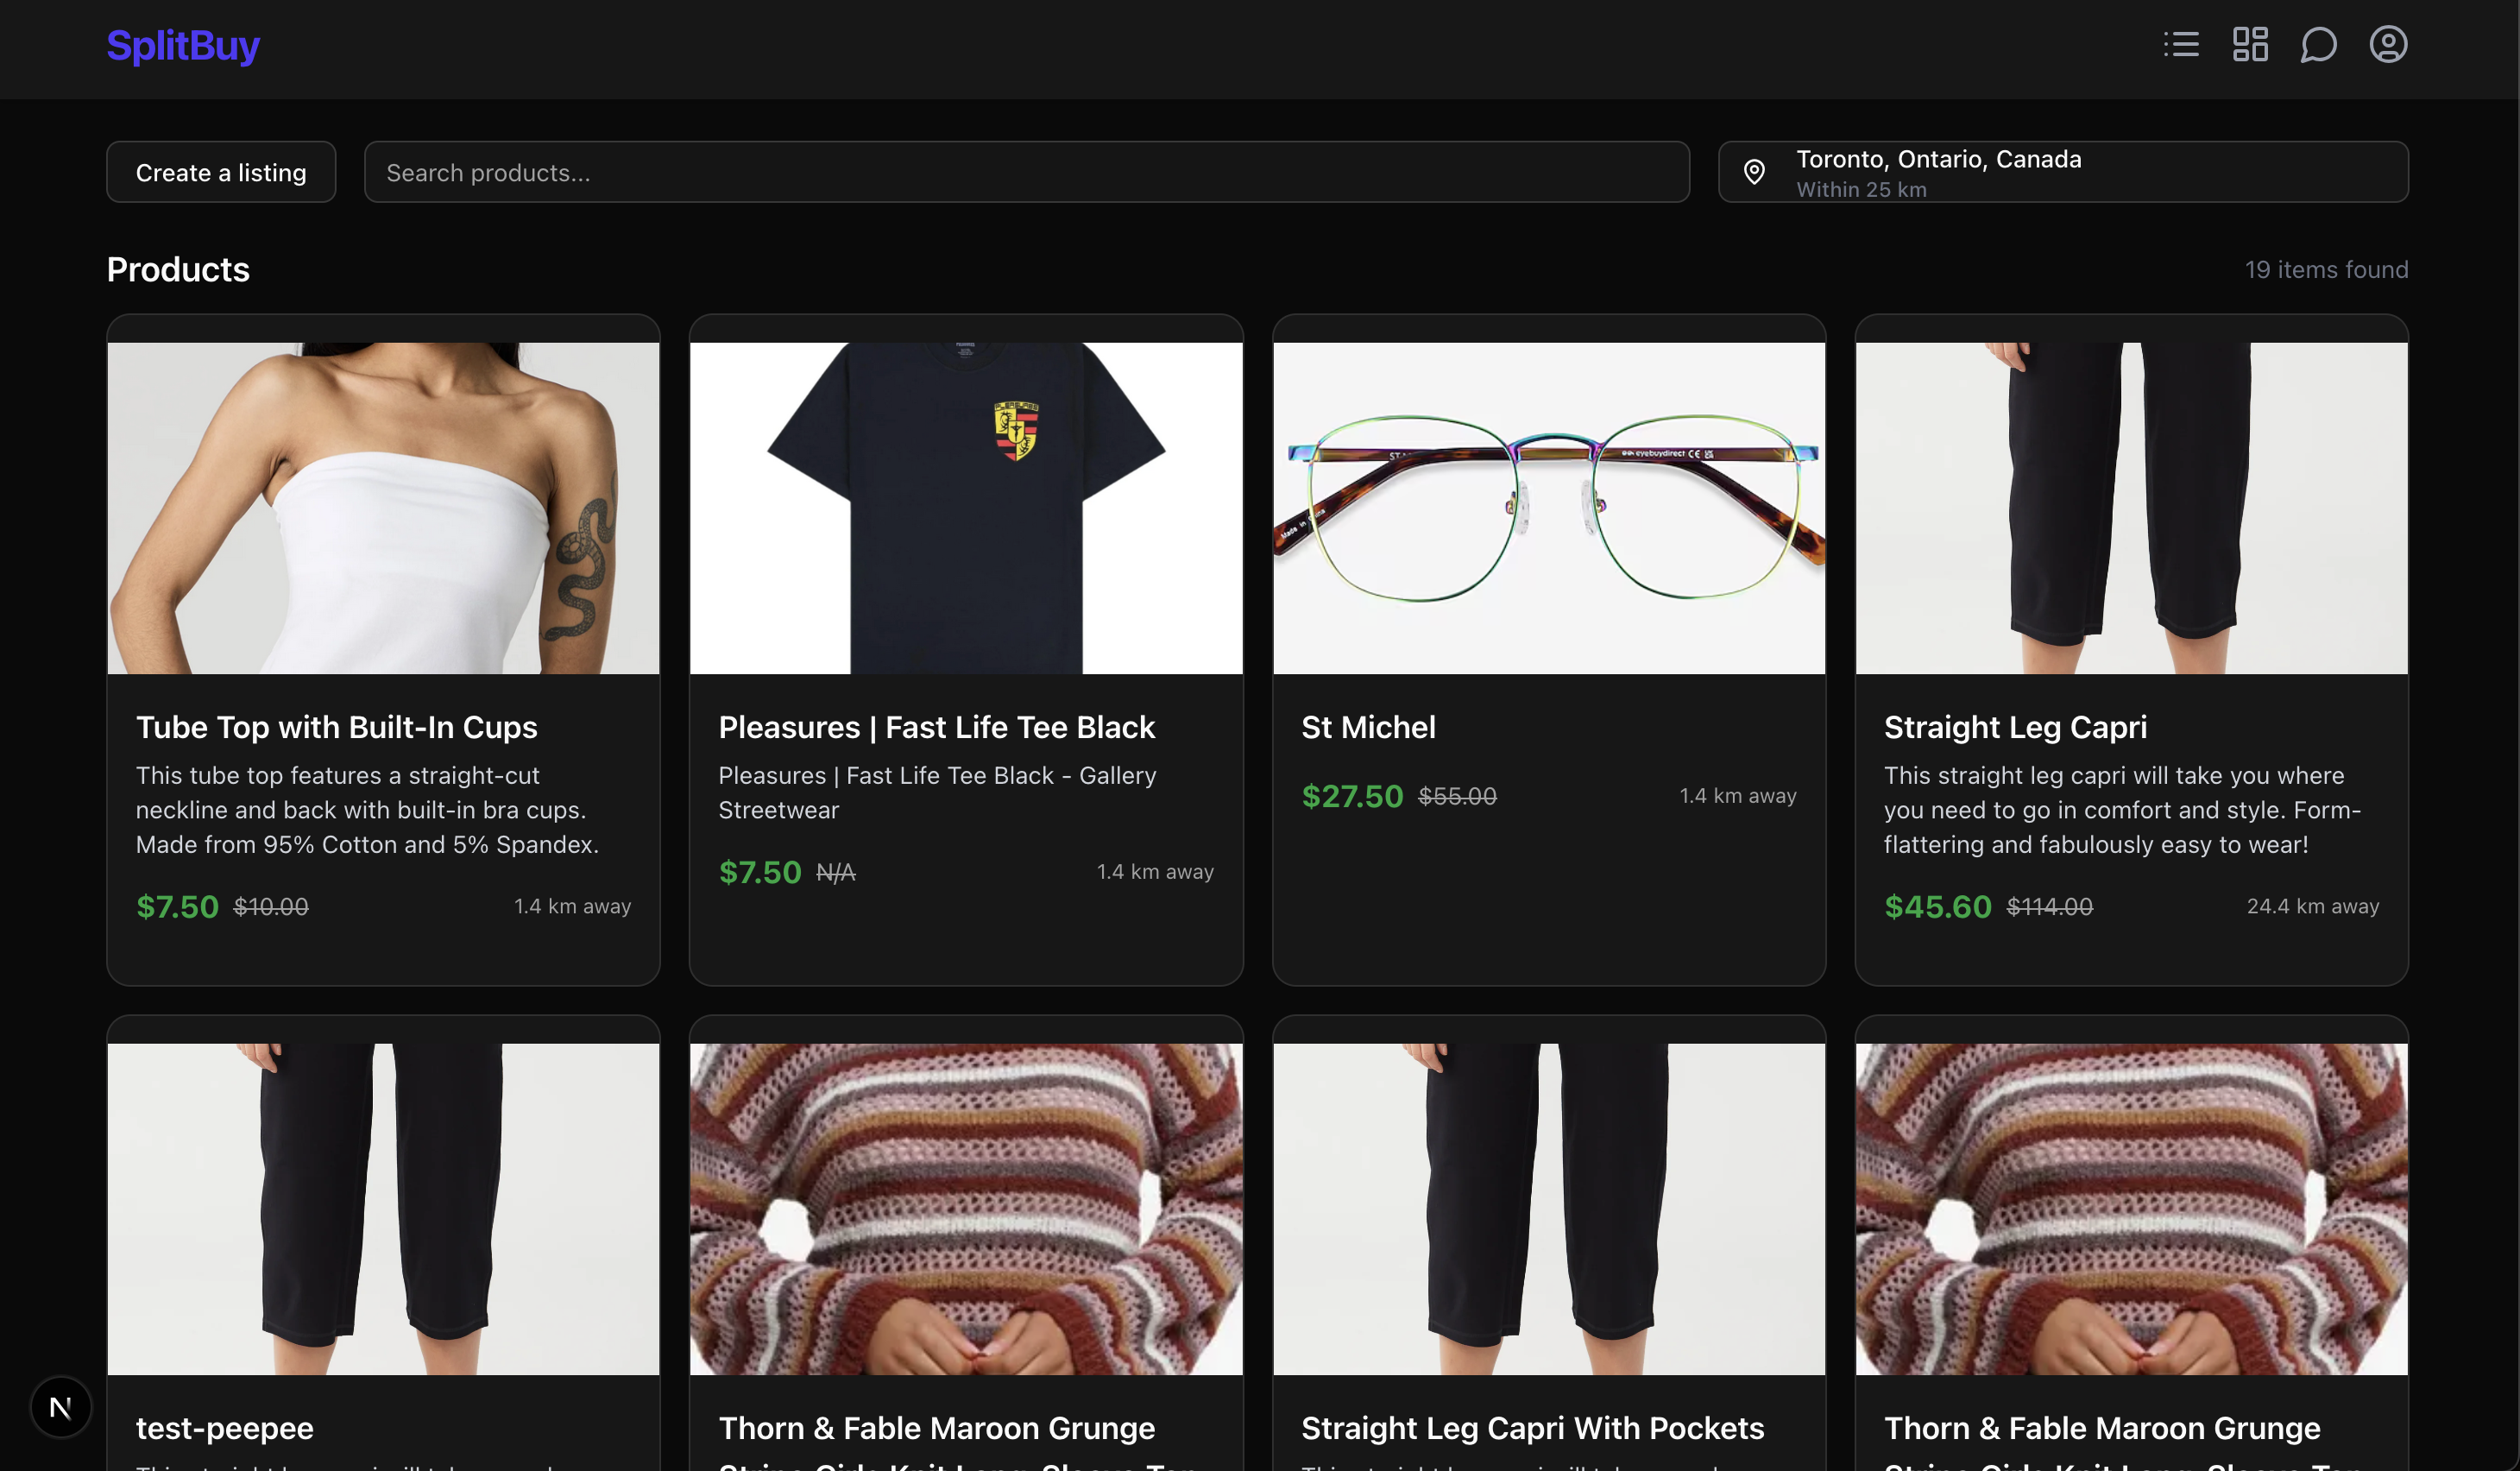Open the Straight Leg Capri image
Screen dimensions: 2520x1471
point(2131,508)
